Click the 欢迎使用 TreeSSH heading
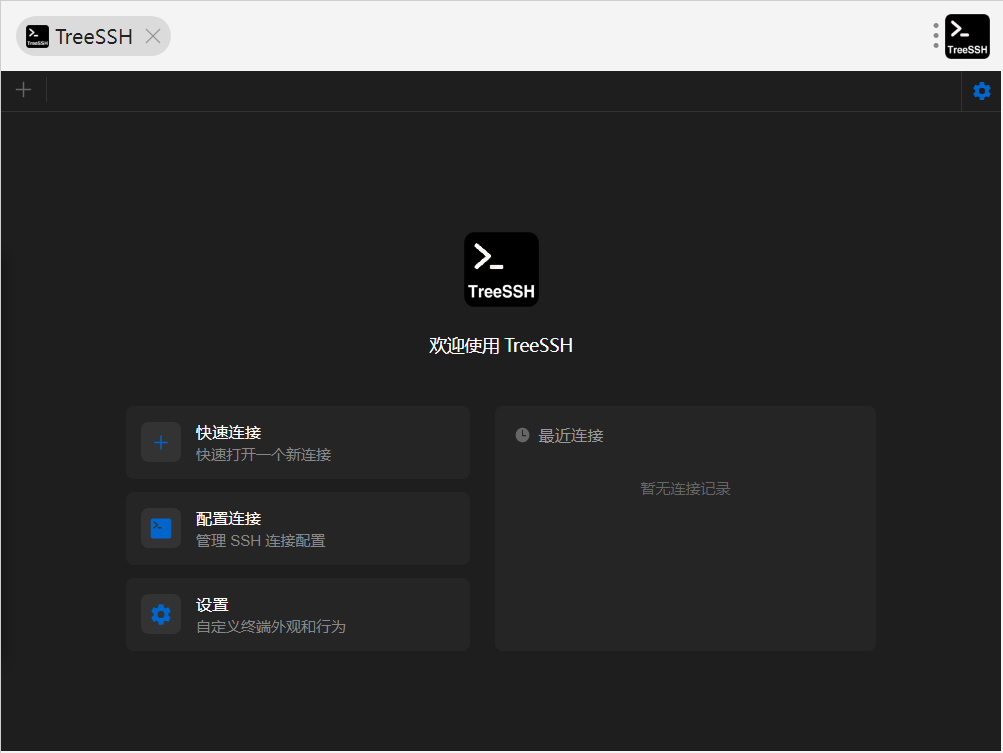 pos(501,345)
